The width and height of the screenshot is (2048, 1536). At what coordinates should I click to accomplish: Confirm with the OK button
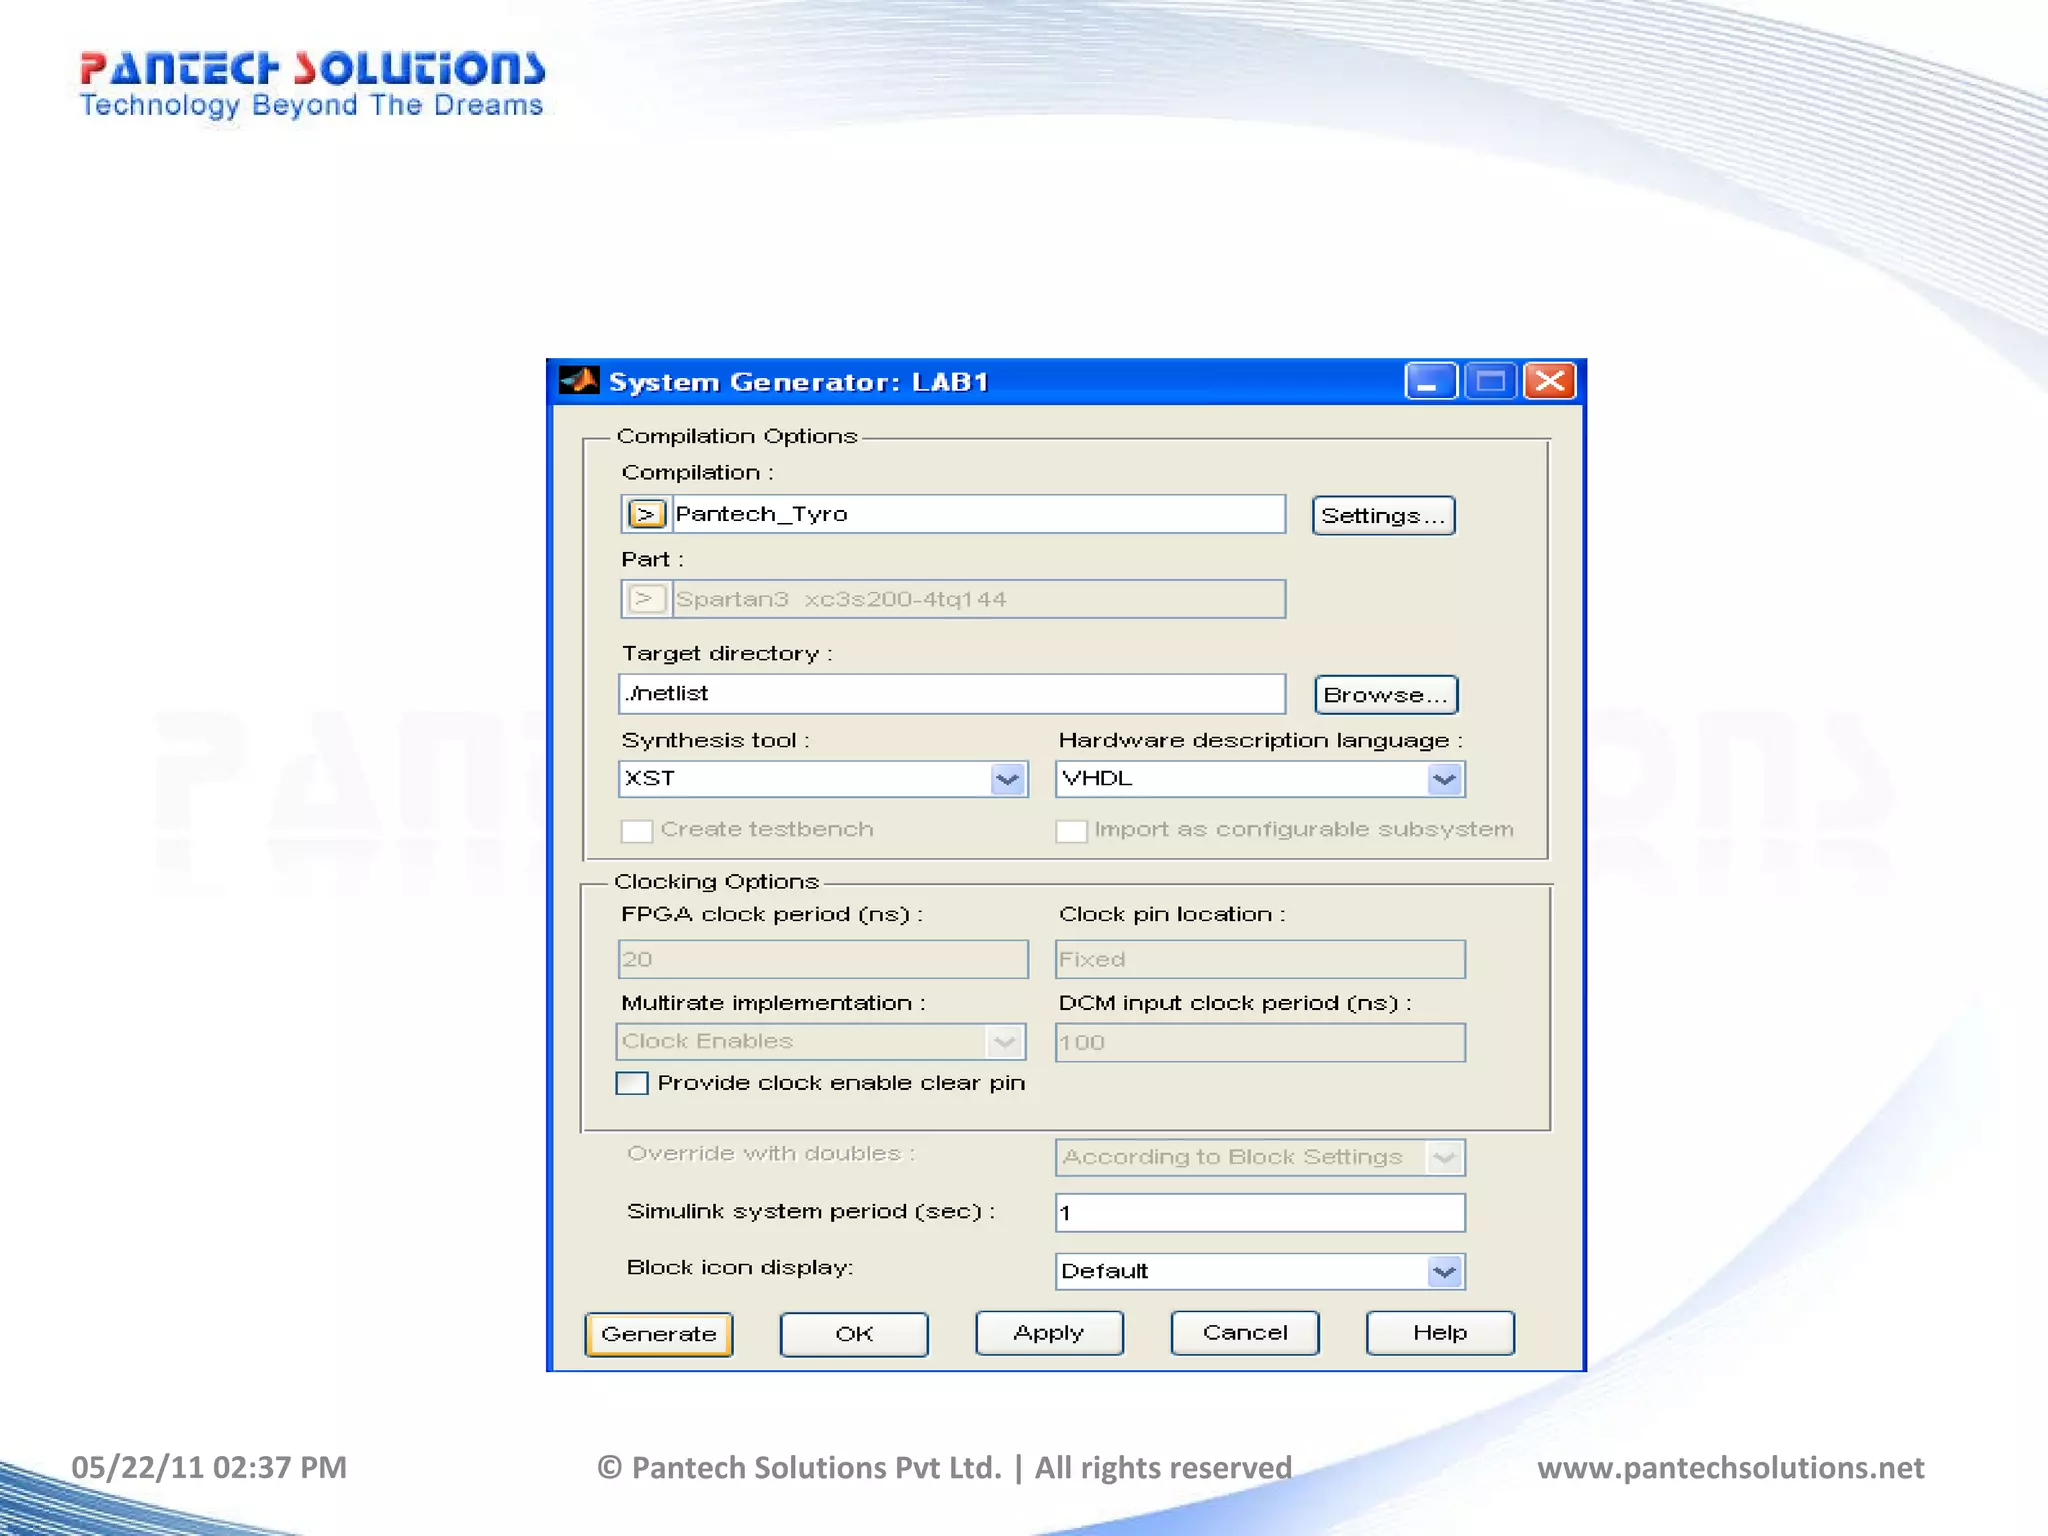[854, 1334]
